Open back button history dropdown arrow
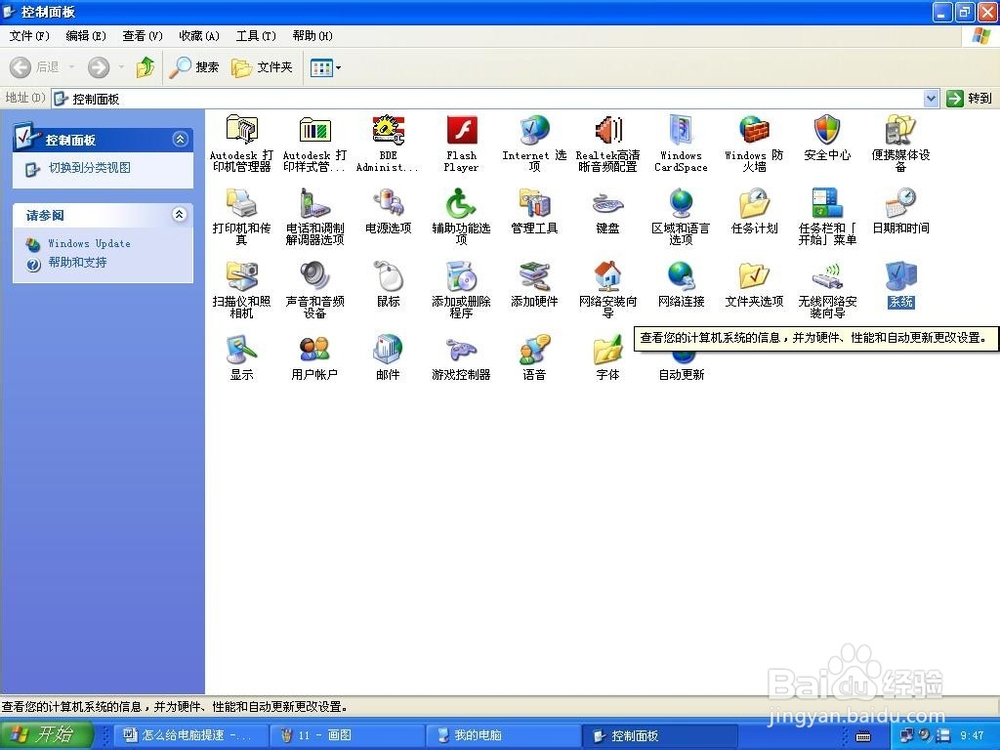Viewport: 1000px width, 750px height. (x=71, y=67)
